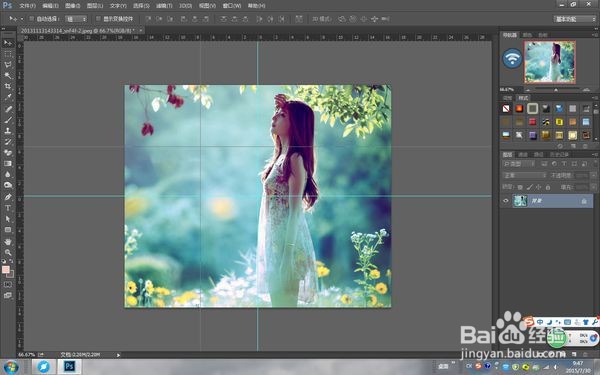Select the Dodge tool
The height and width of the screenshot is (375, 600).
[8, 185]
